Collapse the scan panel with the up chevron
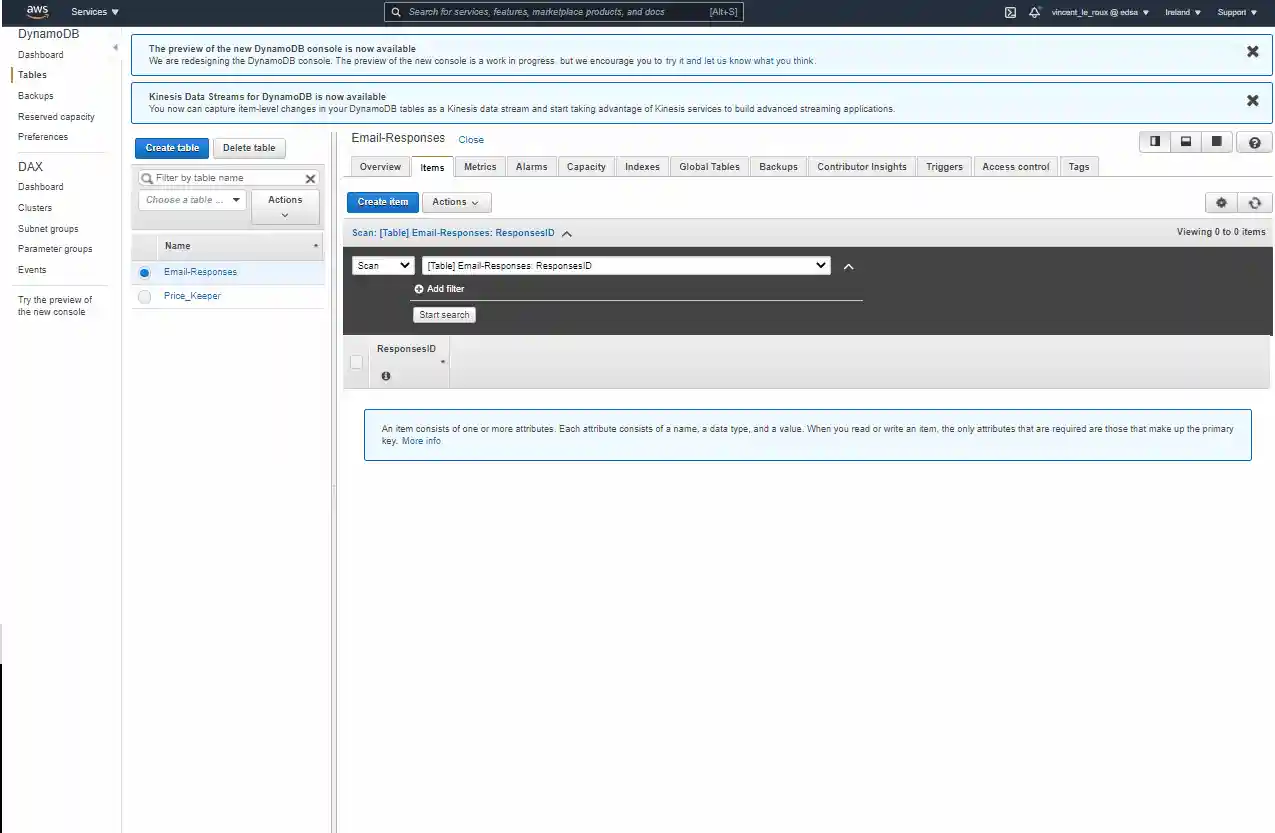The width and height of the screenshot is (1275, 833). click(x=848, y=267)
